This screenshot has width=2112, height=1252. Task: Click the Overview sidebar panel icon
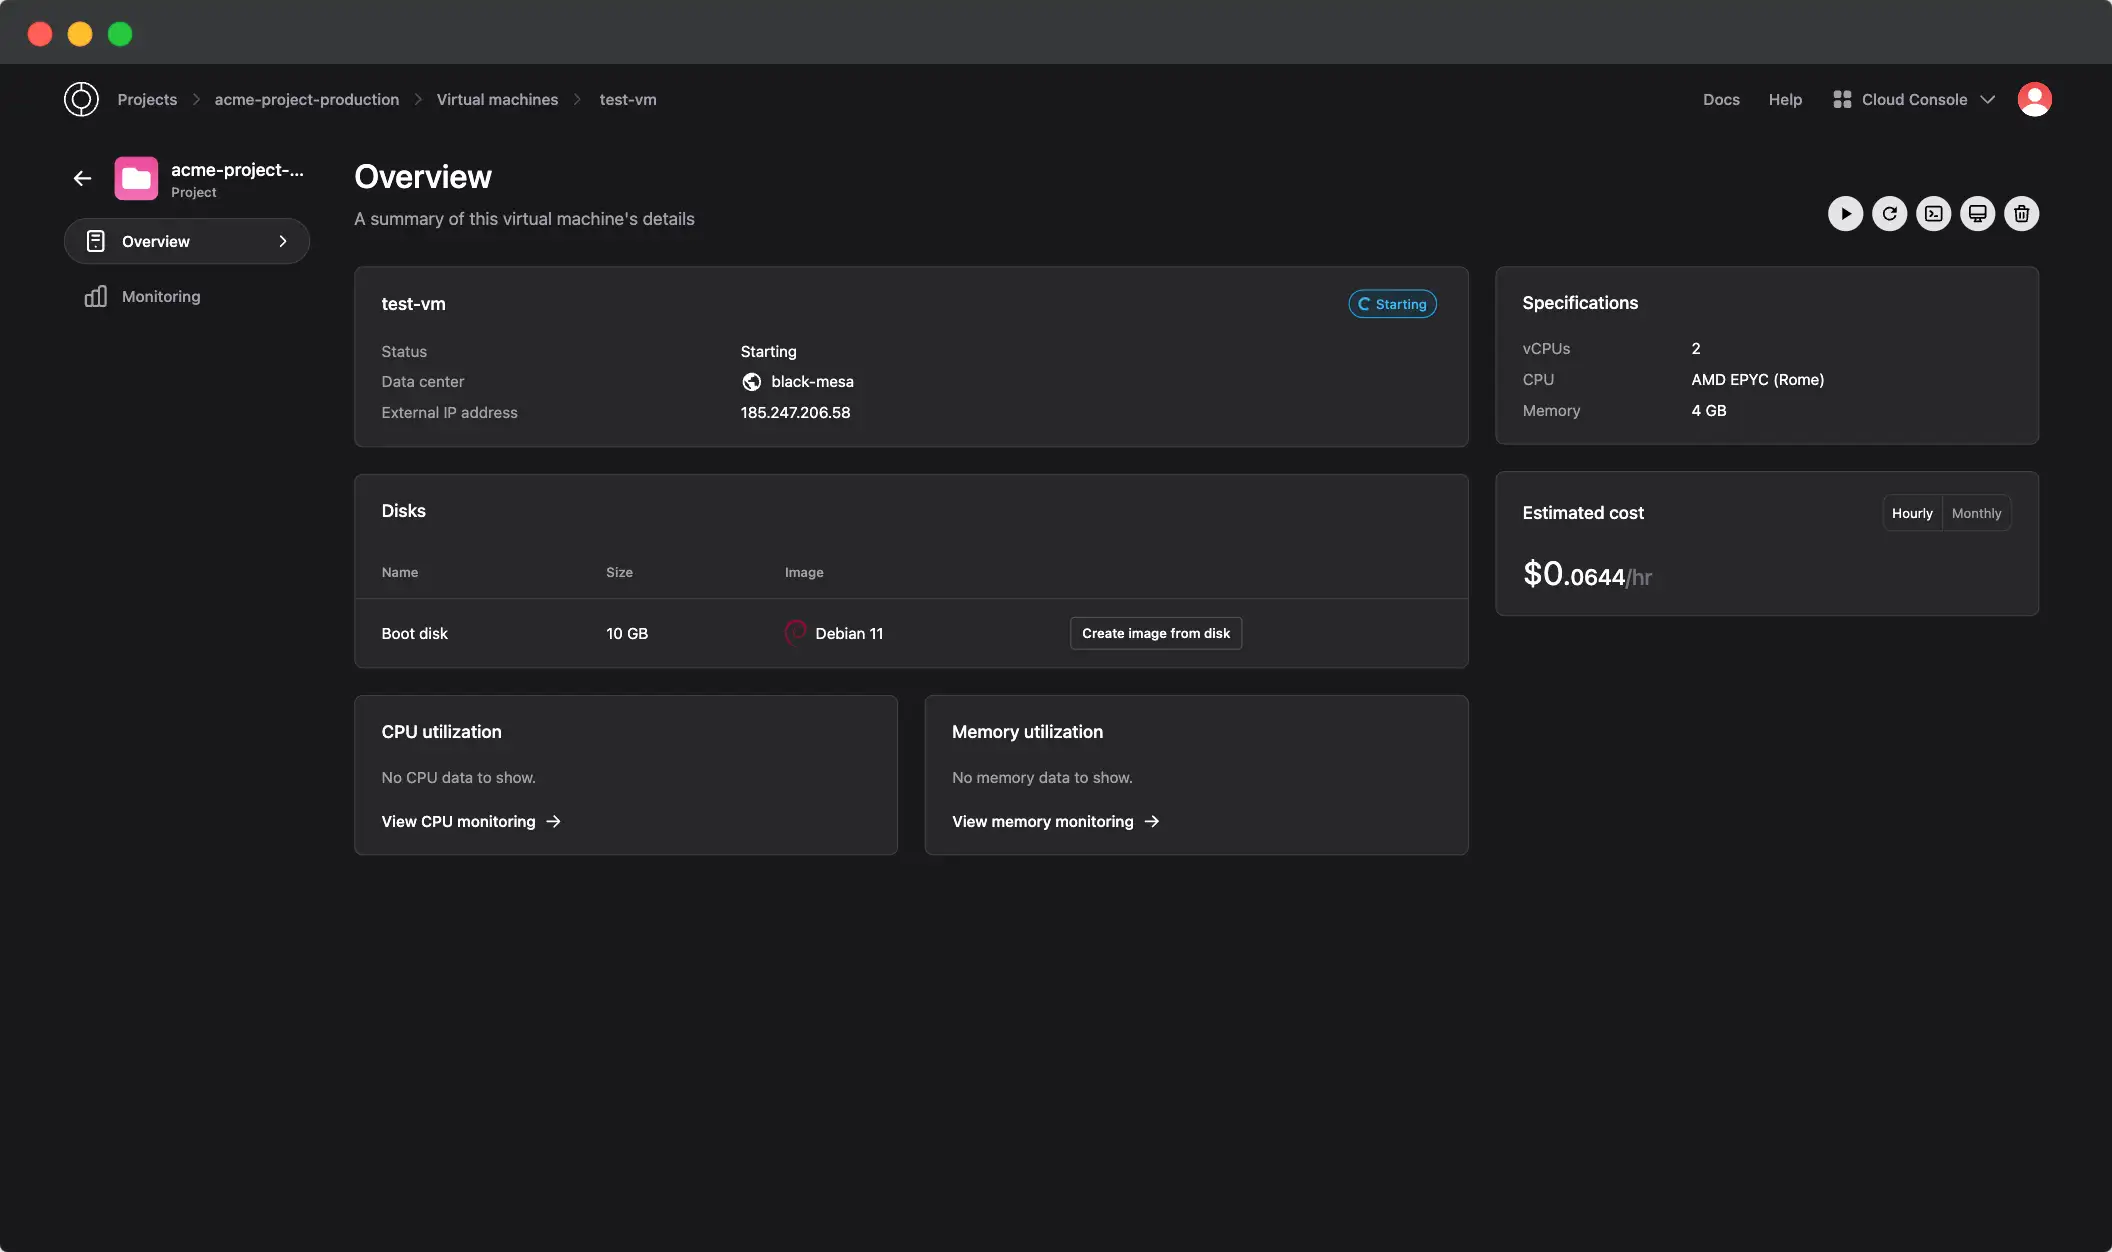(x=95, y=241)
